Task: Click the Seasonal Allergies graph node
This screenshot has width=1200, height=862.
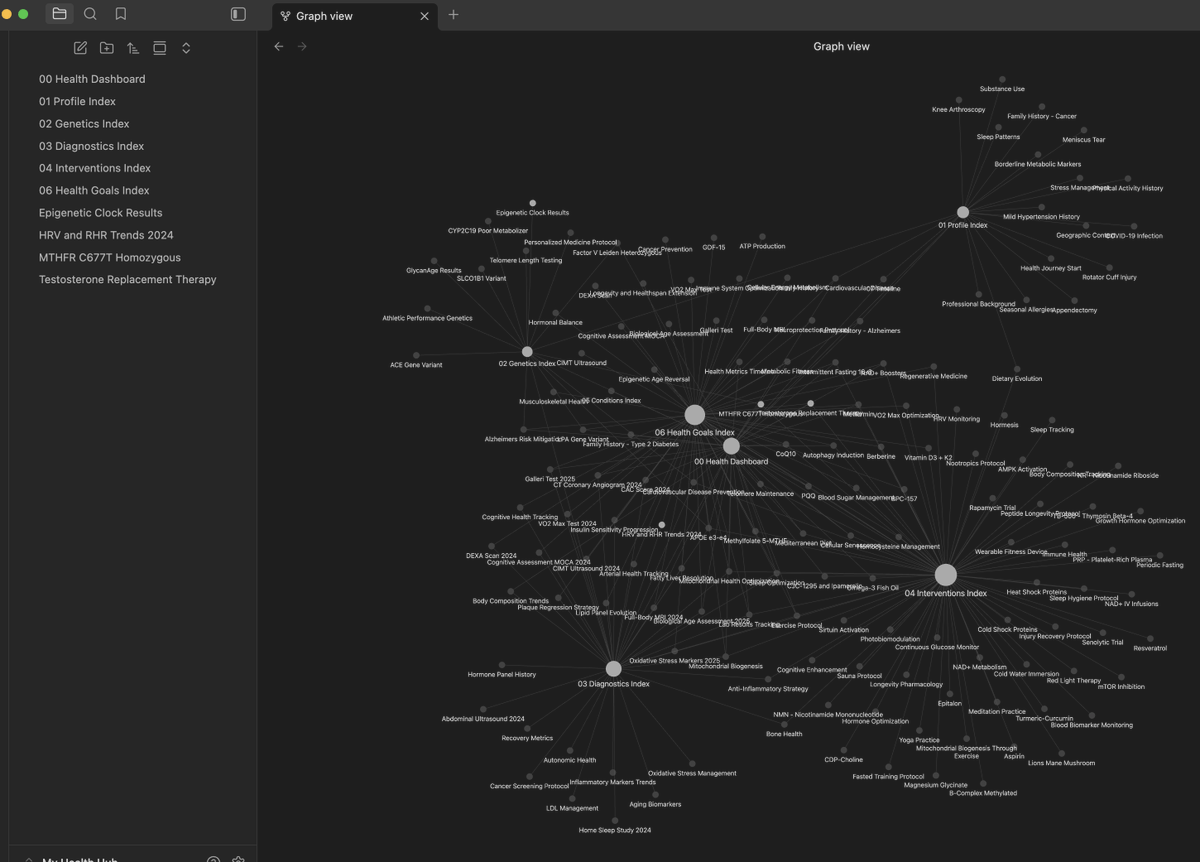Action: (1026, 300)
